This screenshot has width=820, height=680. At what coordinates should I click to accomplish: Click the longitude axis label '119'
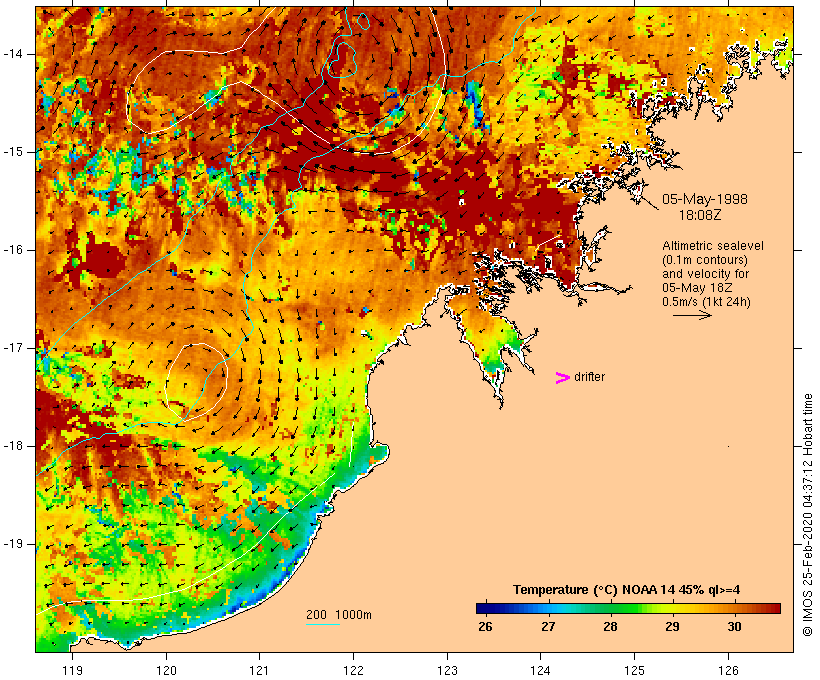click(x=72, y=670)
